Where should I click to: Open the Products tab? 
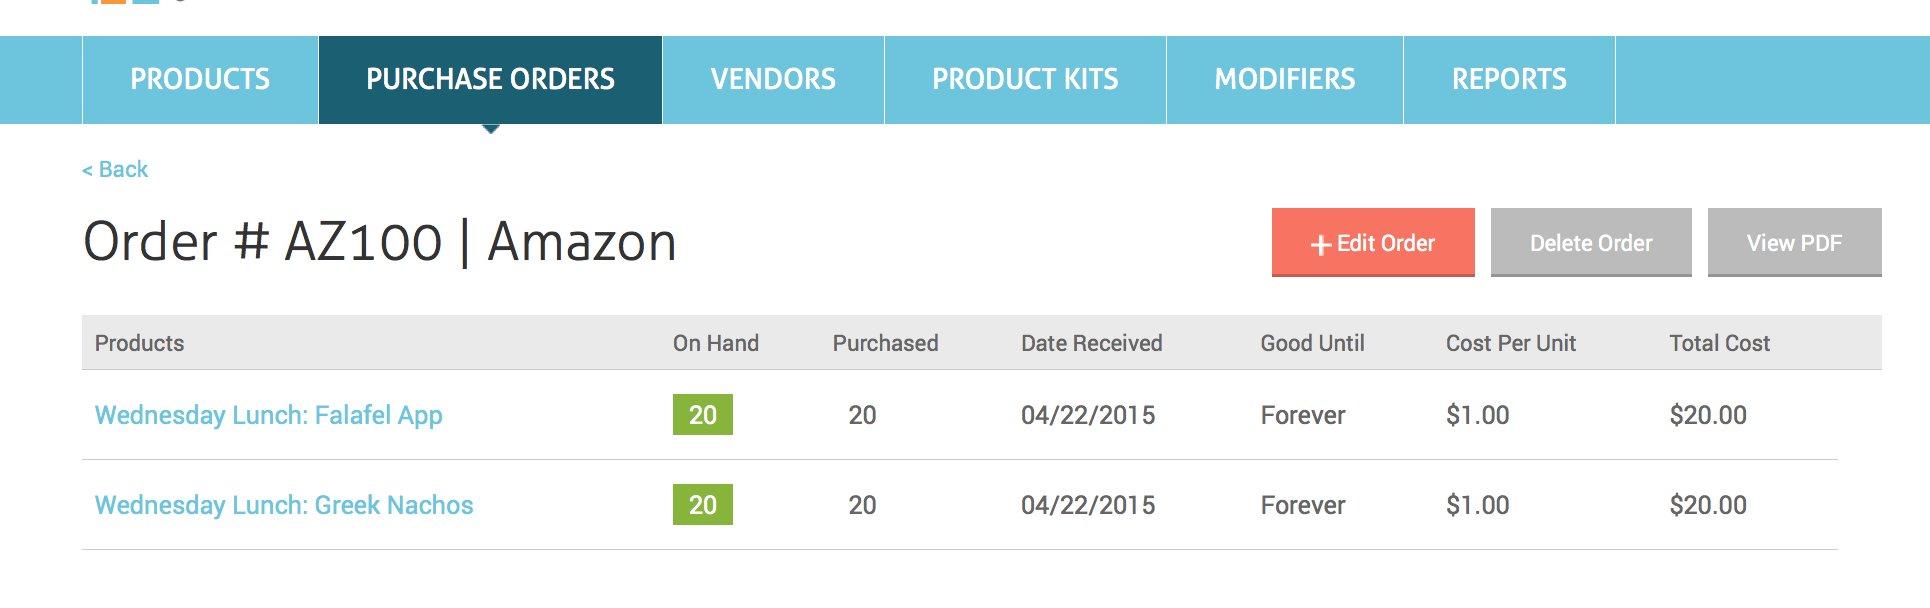tap(200, 80)
